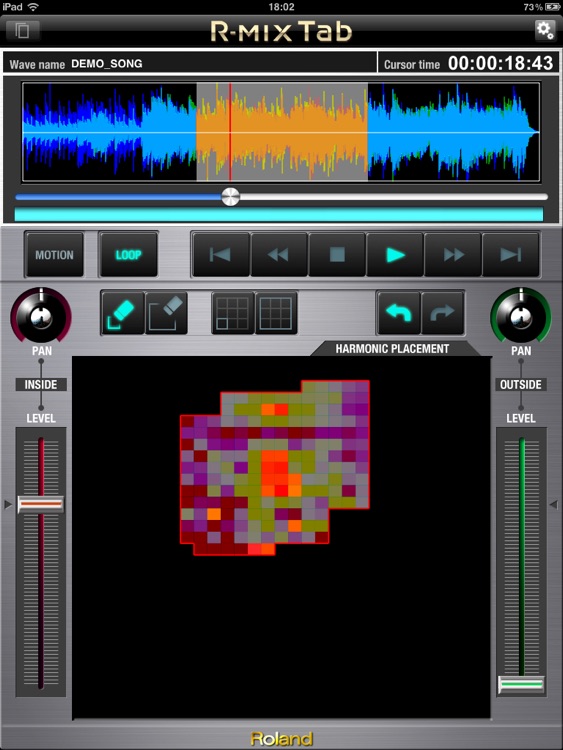Adjust the INSIDE pan knob
This screenshot has height=750, width=563.
point(41,316)
